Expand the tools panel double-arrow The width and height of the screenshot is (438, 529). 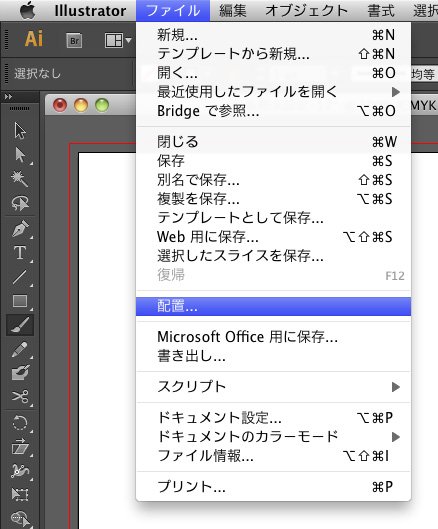tap(8, 96)
